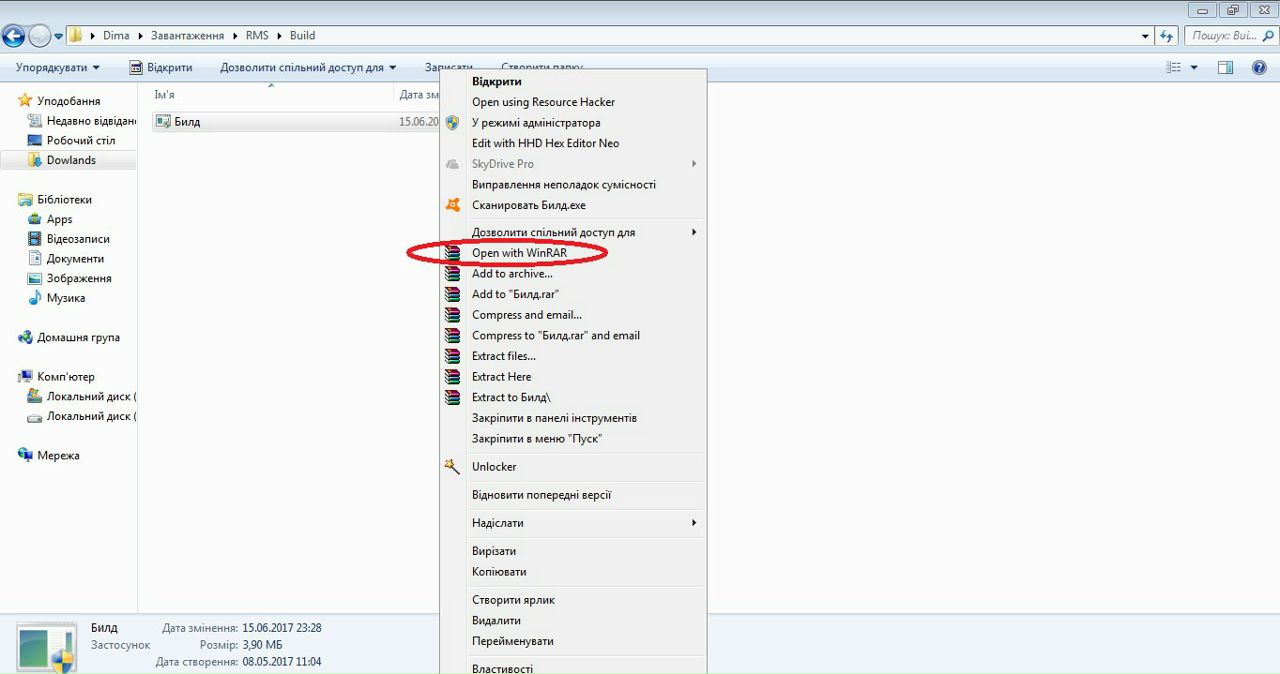Open the Упорядкувати toolbar dropdown

57,68
